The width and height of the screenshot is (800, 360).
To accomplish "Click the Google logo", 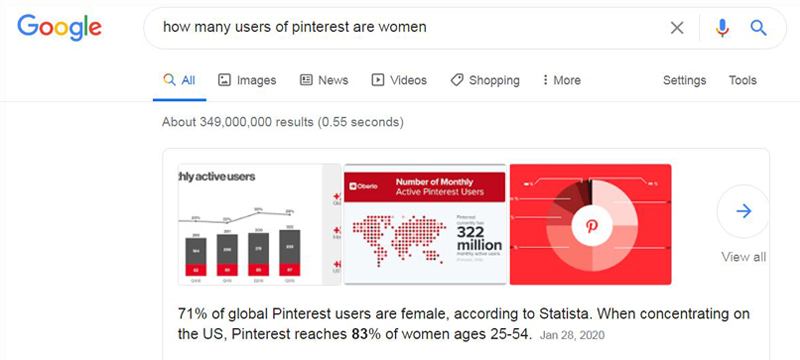I will [x=59, y=28].
